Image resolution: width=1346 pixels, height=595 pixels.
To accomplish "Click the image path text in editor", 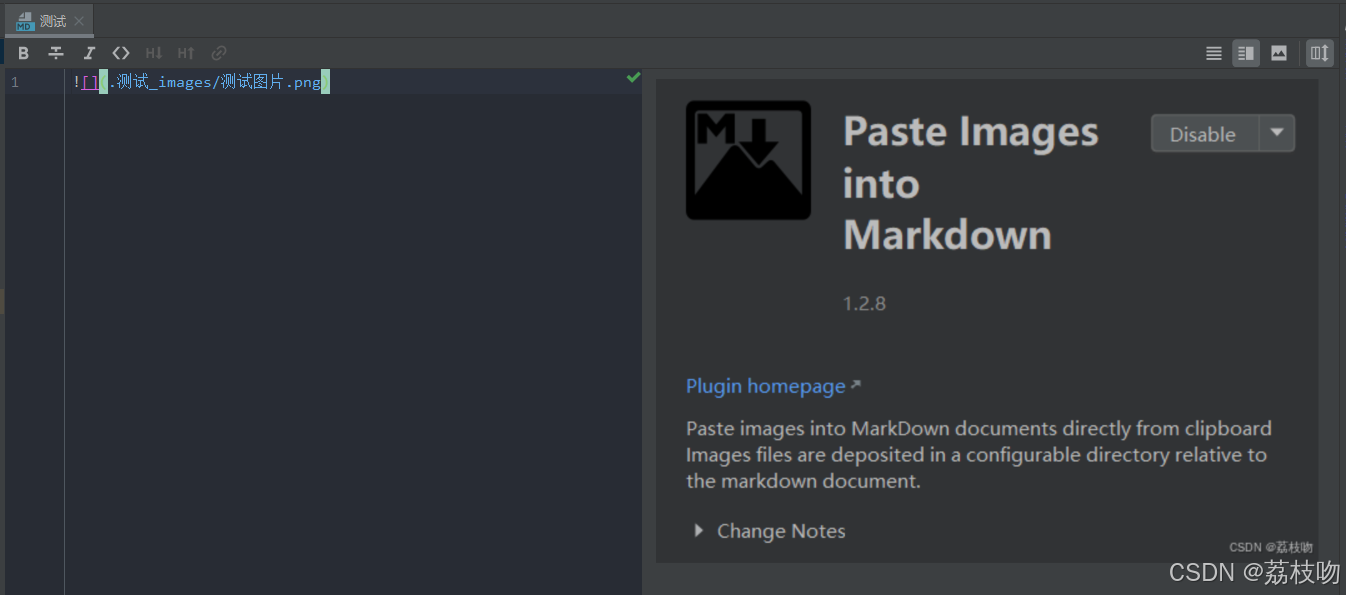I will click(215, 82).
